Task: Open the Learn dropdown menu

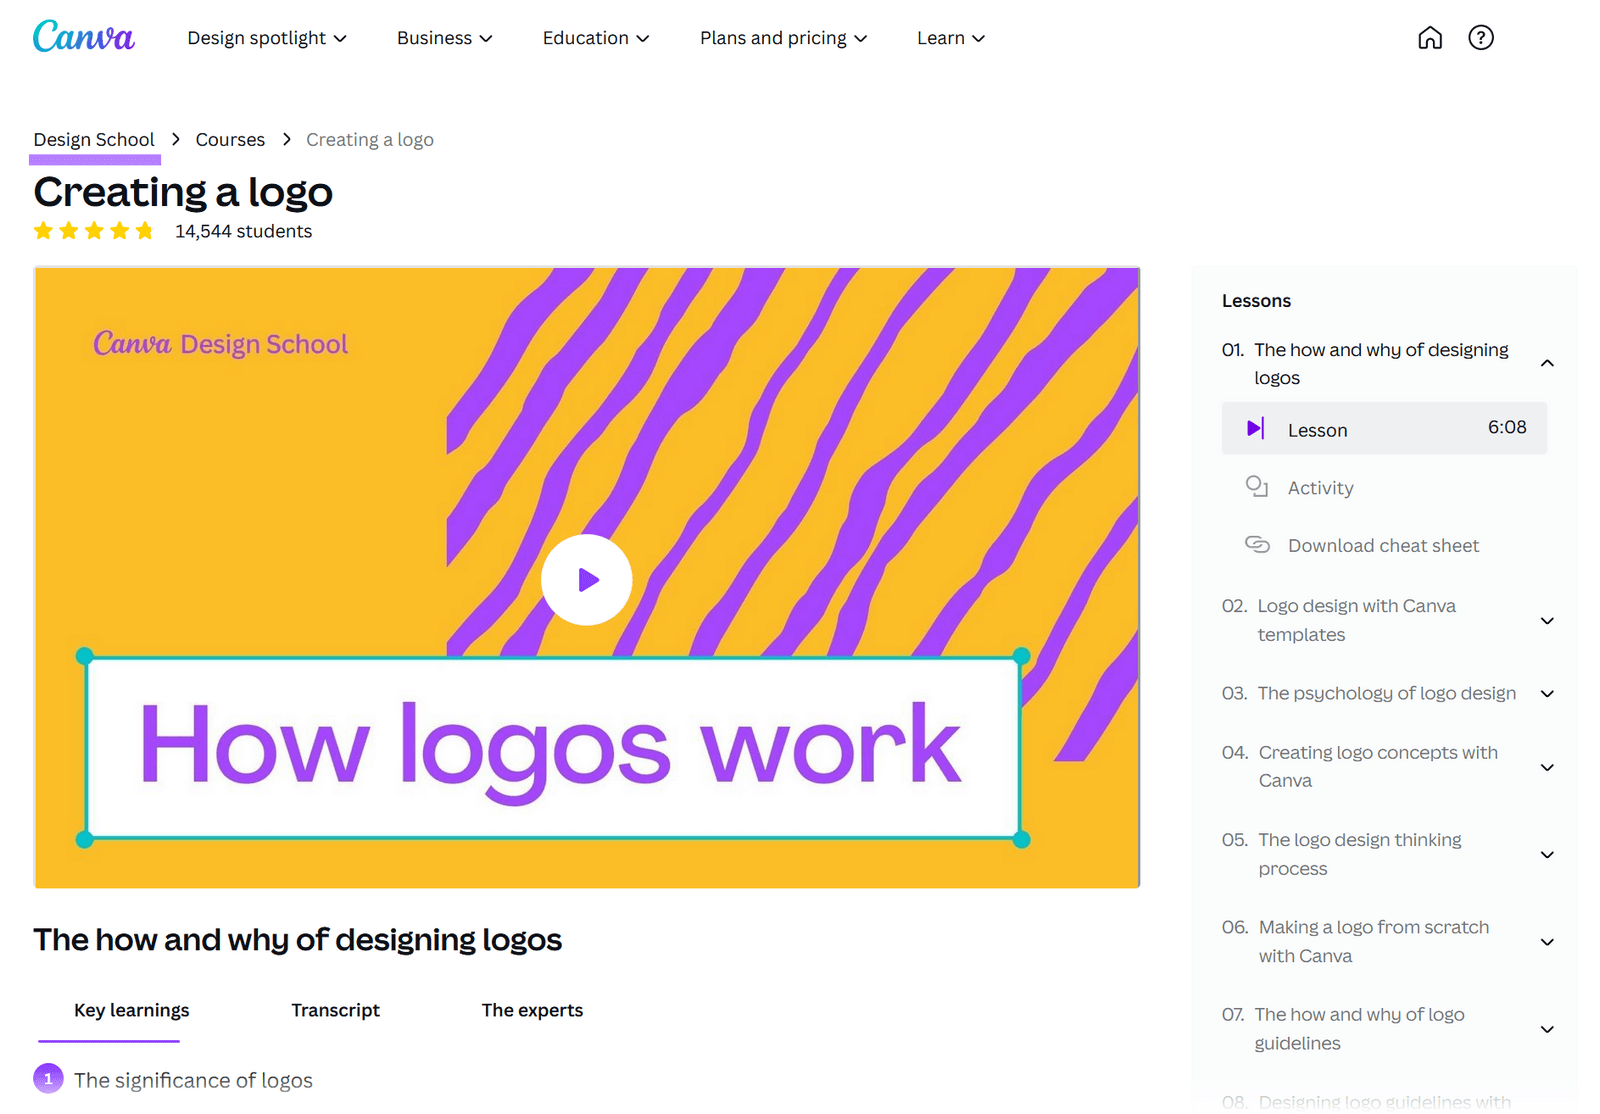Action: tap(950, 37)
